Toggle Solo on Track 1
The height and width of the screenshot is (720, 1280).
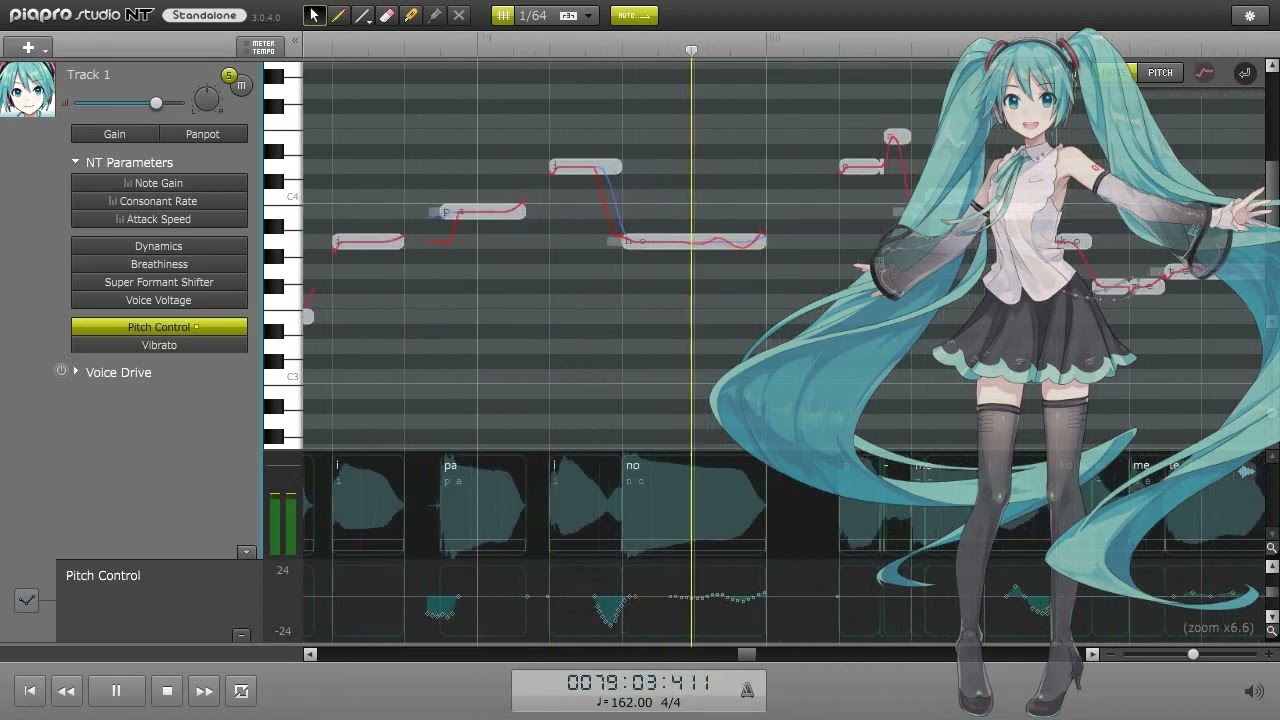pyautogui.click(x=229, y=76)
